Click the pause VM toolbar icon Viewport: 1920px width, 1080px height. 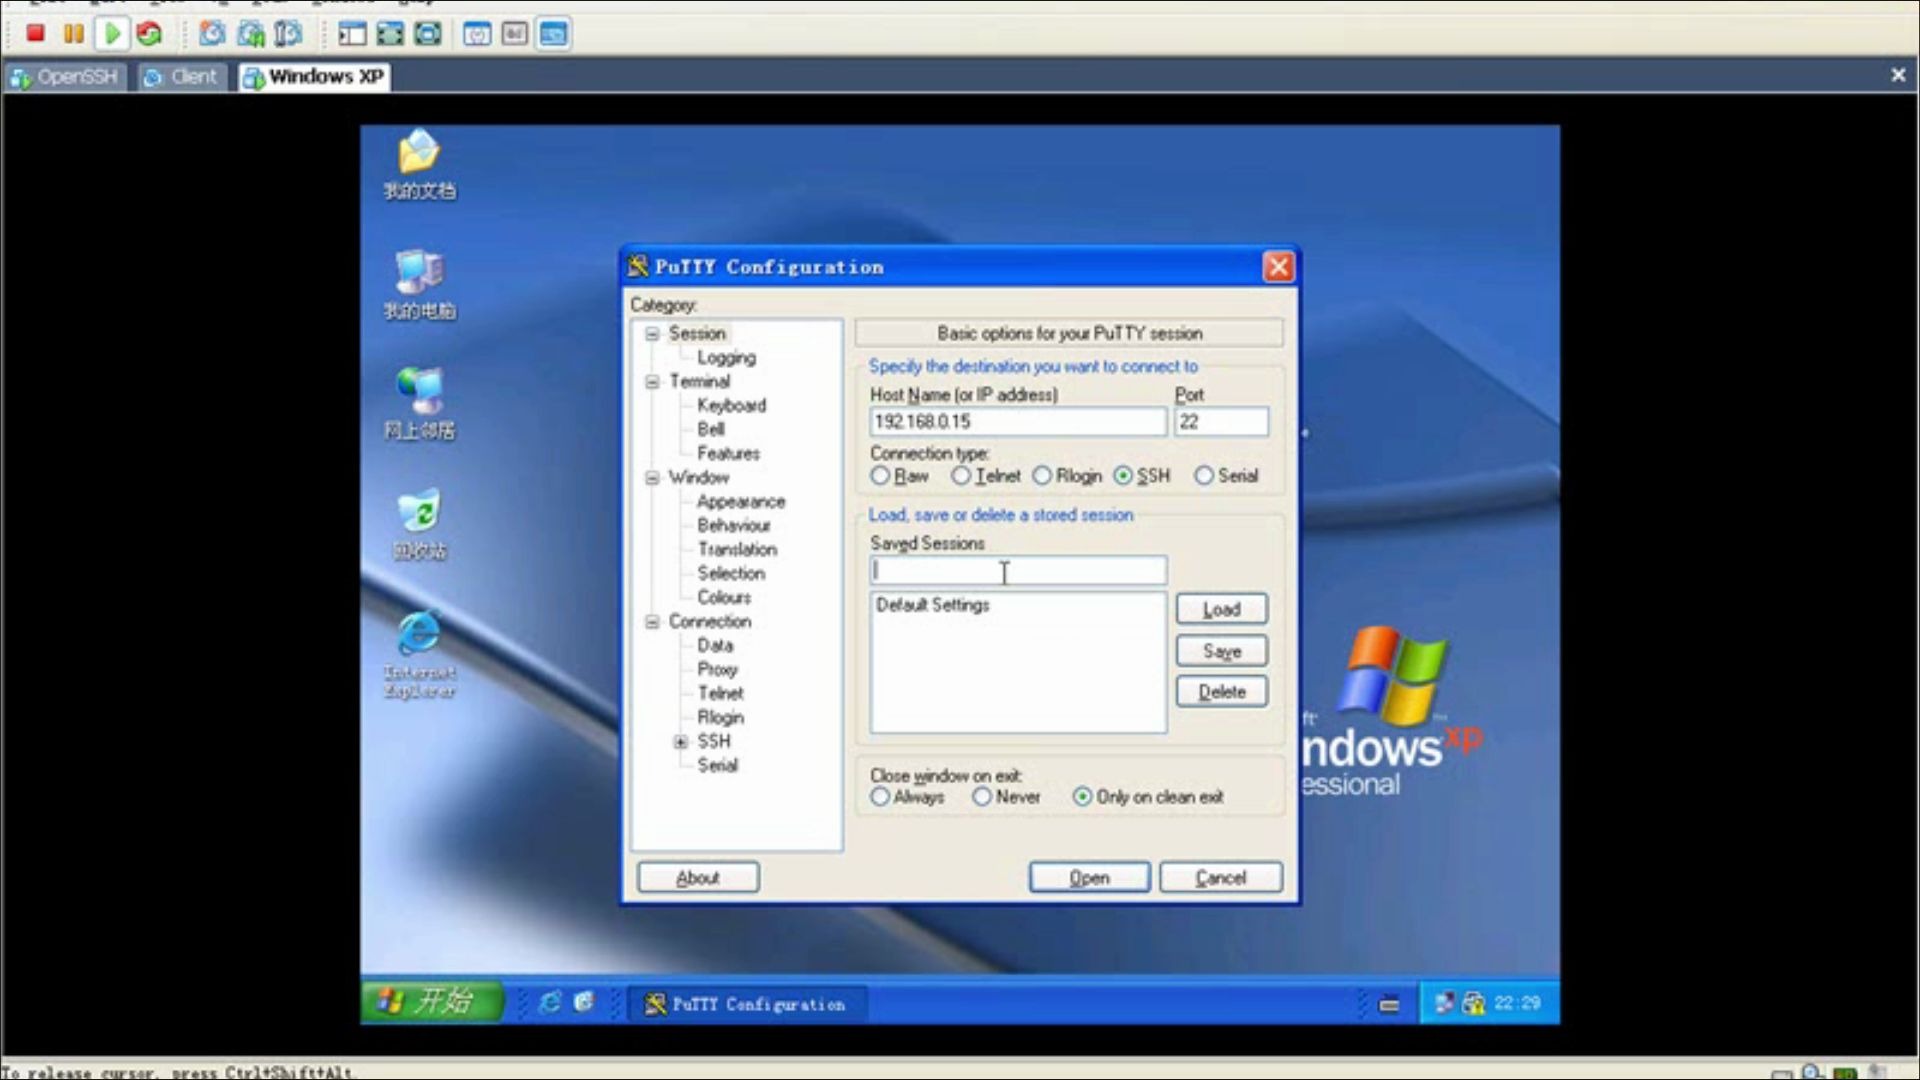click(73, 33)
